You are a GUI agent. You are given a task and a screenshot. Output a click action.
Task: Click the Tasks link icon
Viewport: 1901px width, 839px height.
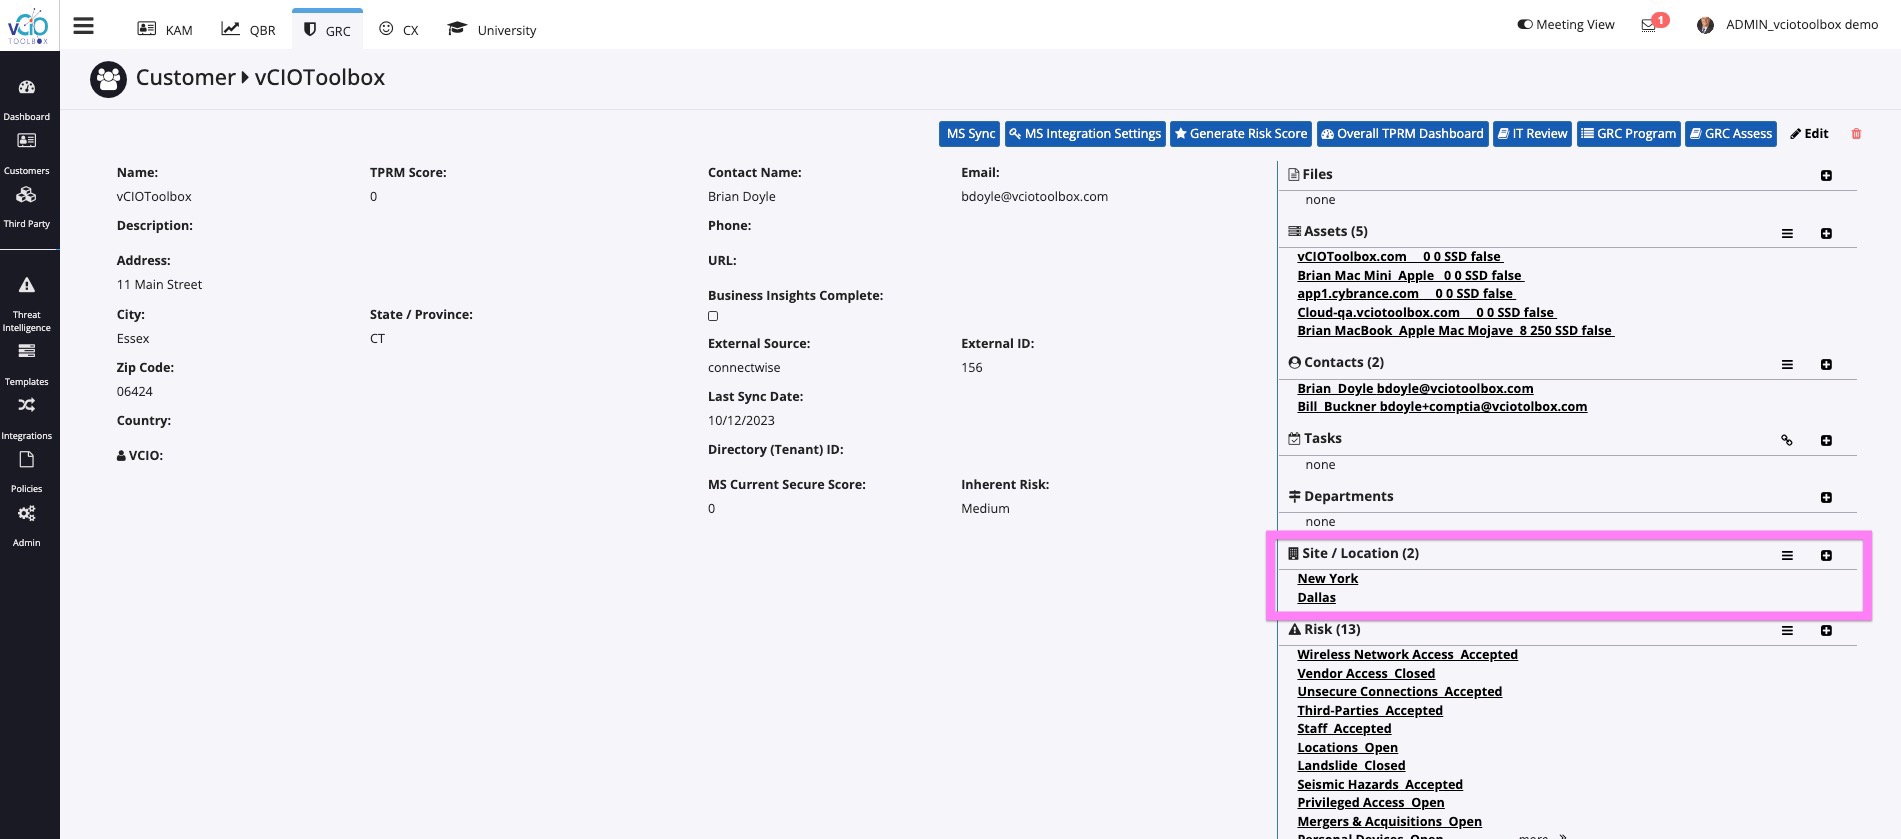click(1787, 441)
